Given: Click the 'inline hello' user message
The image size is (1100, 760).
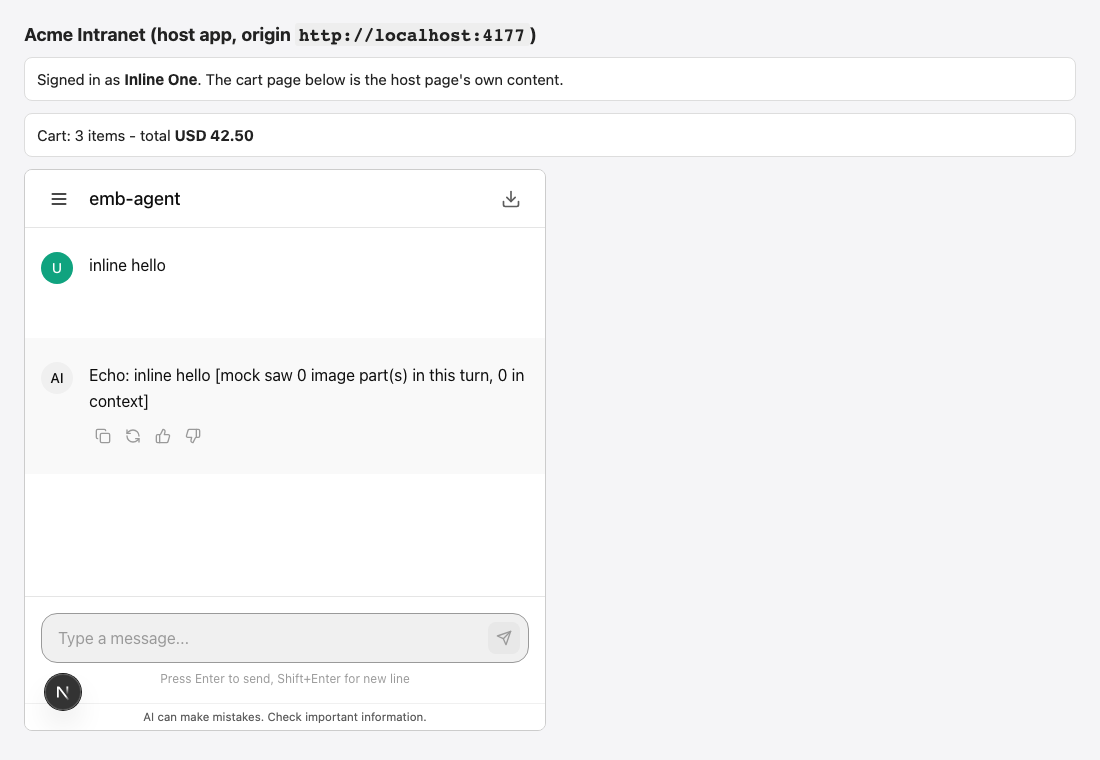Looking at the screenshot, I should pyautogui.click(x=127, y=265).
